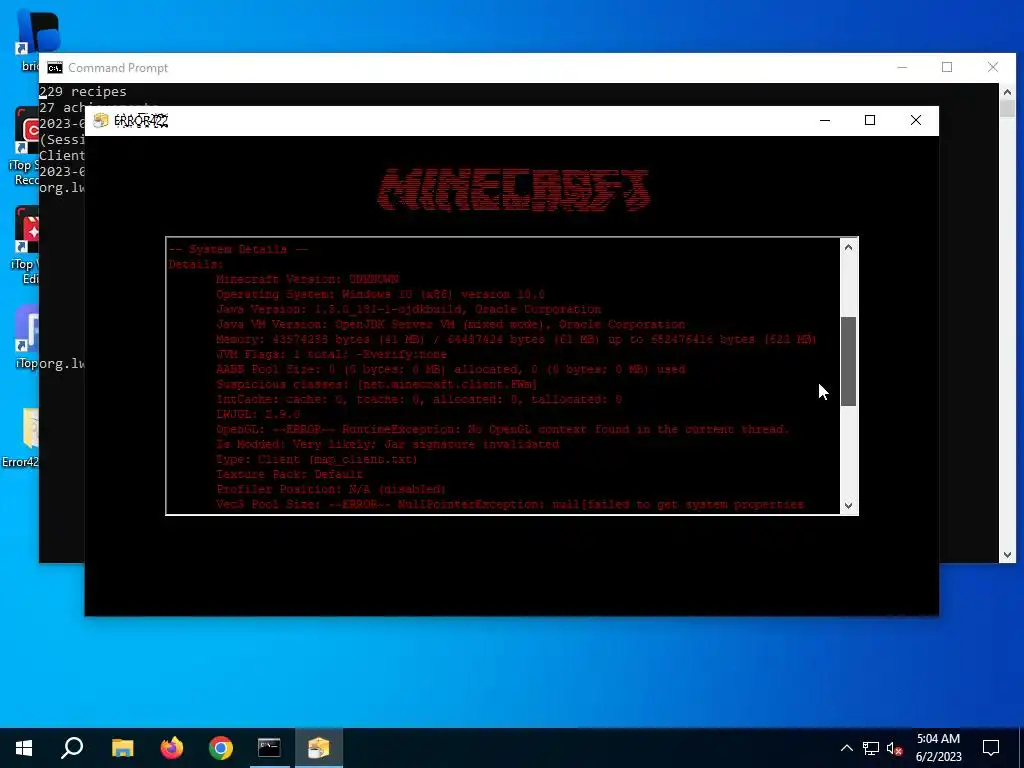Image resolution: width=1024 pixels, height=768 pixels.
Task: Minimize the ERROR422 window
Action: pyautogui.click(x=825, y=120)
